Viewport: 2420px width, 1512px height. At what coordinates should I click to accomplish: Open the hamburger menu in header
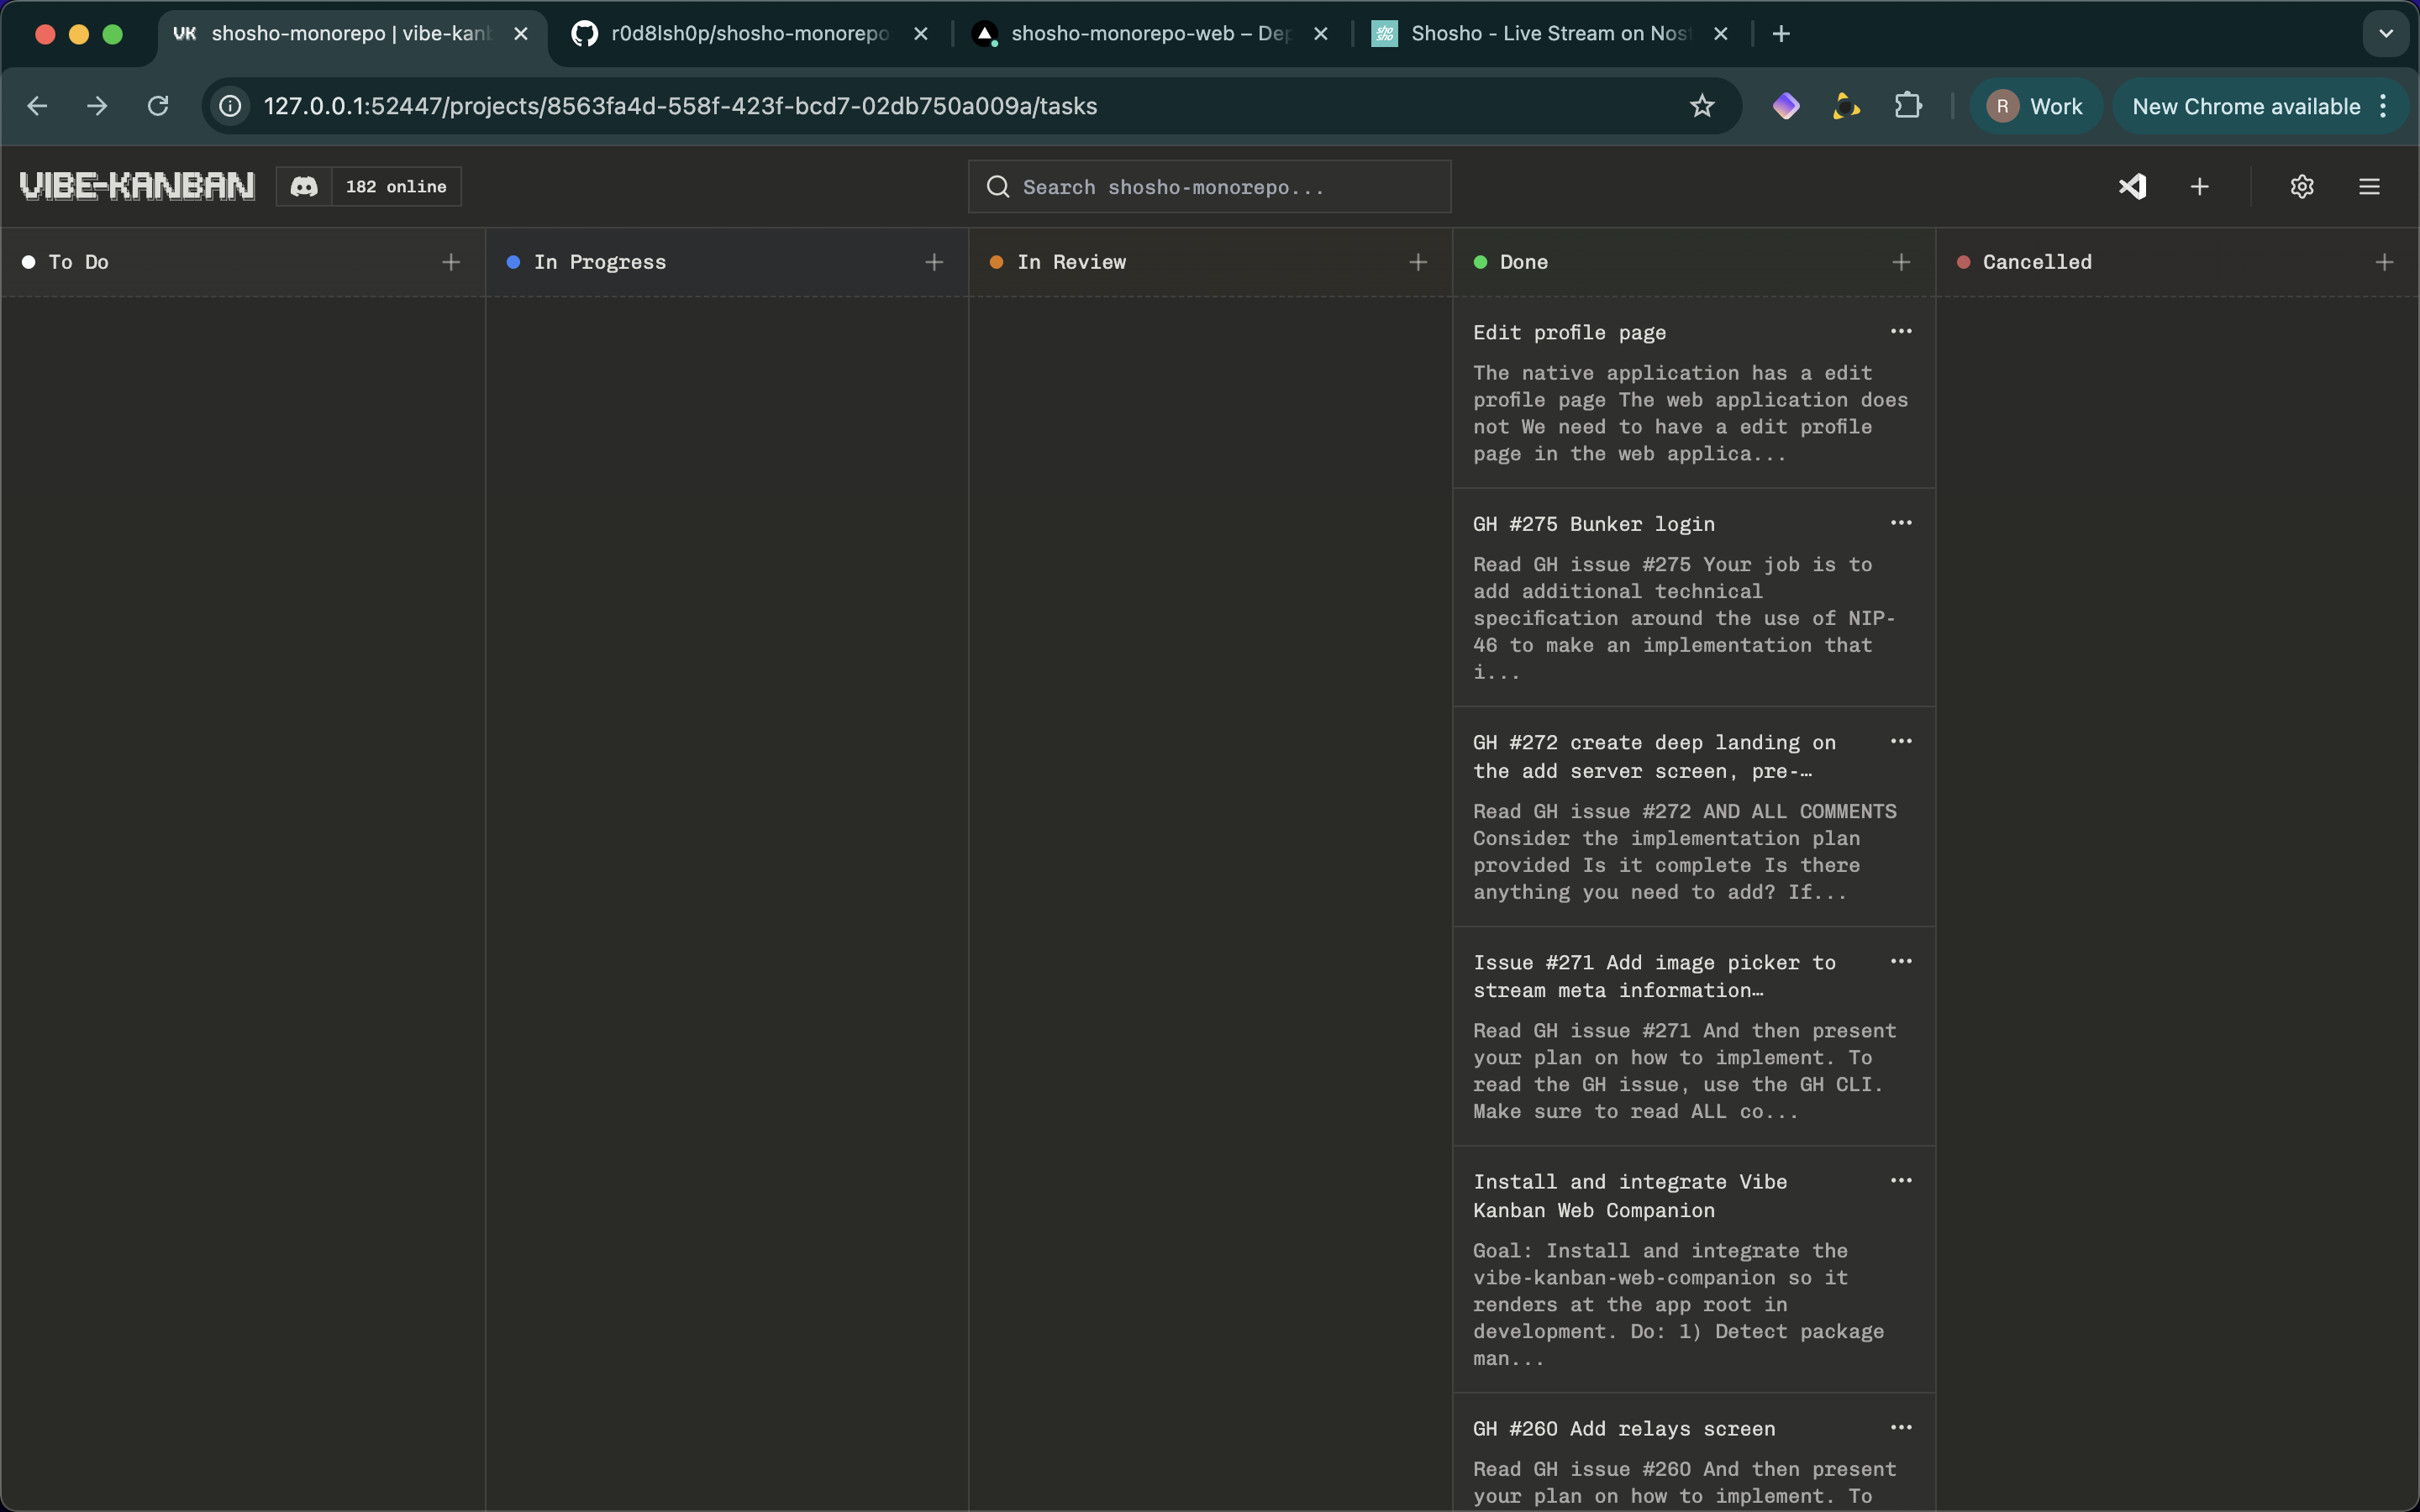pos(2369,187)
